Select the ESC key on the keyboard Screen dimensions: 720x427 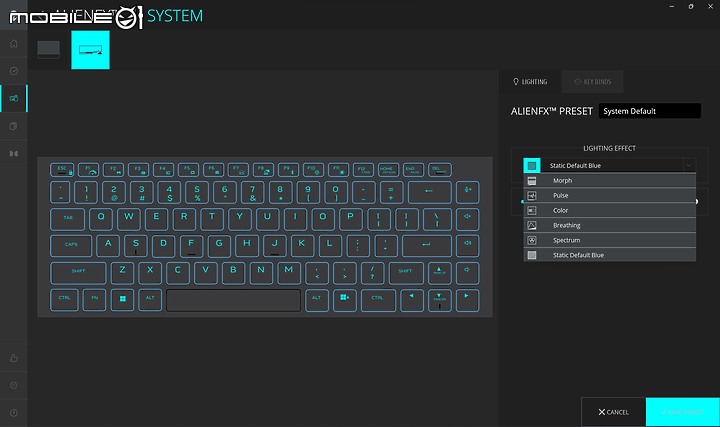tap(62, 170)
